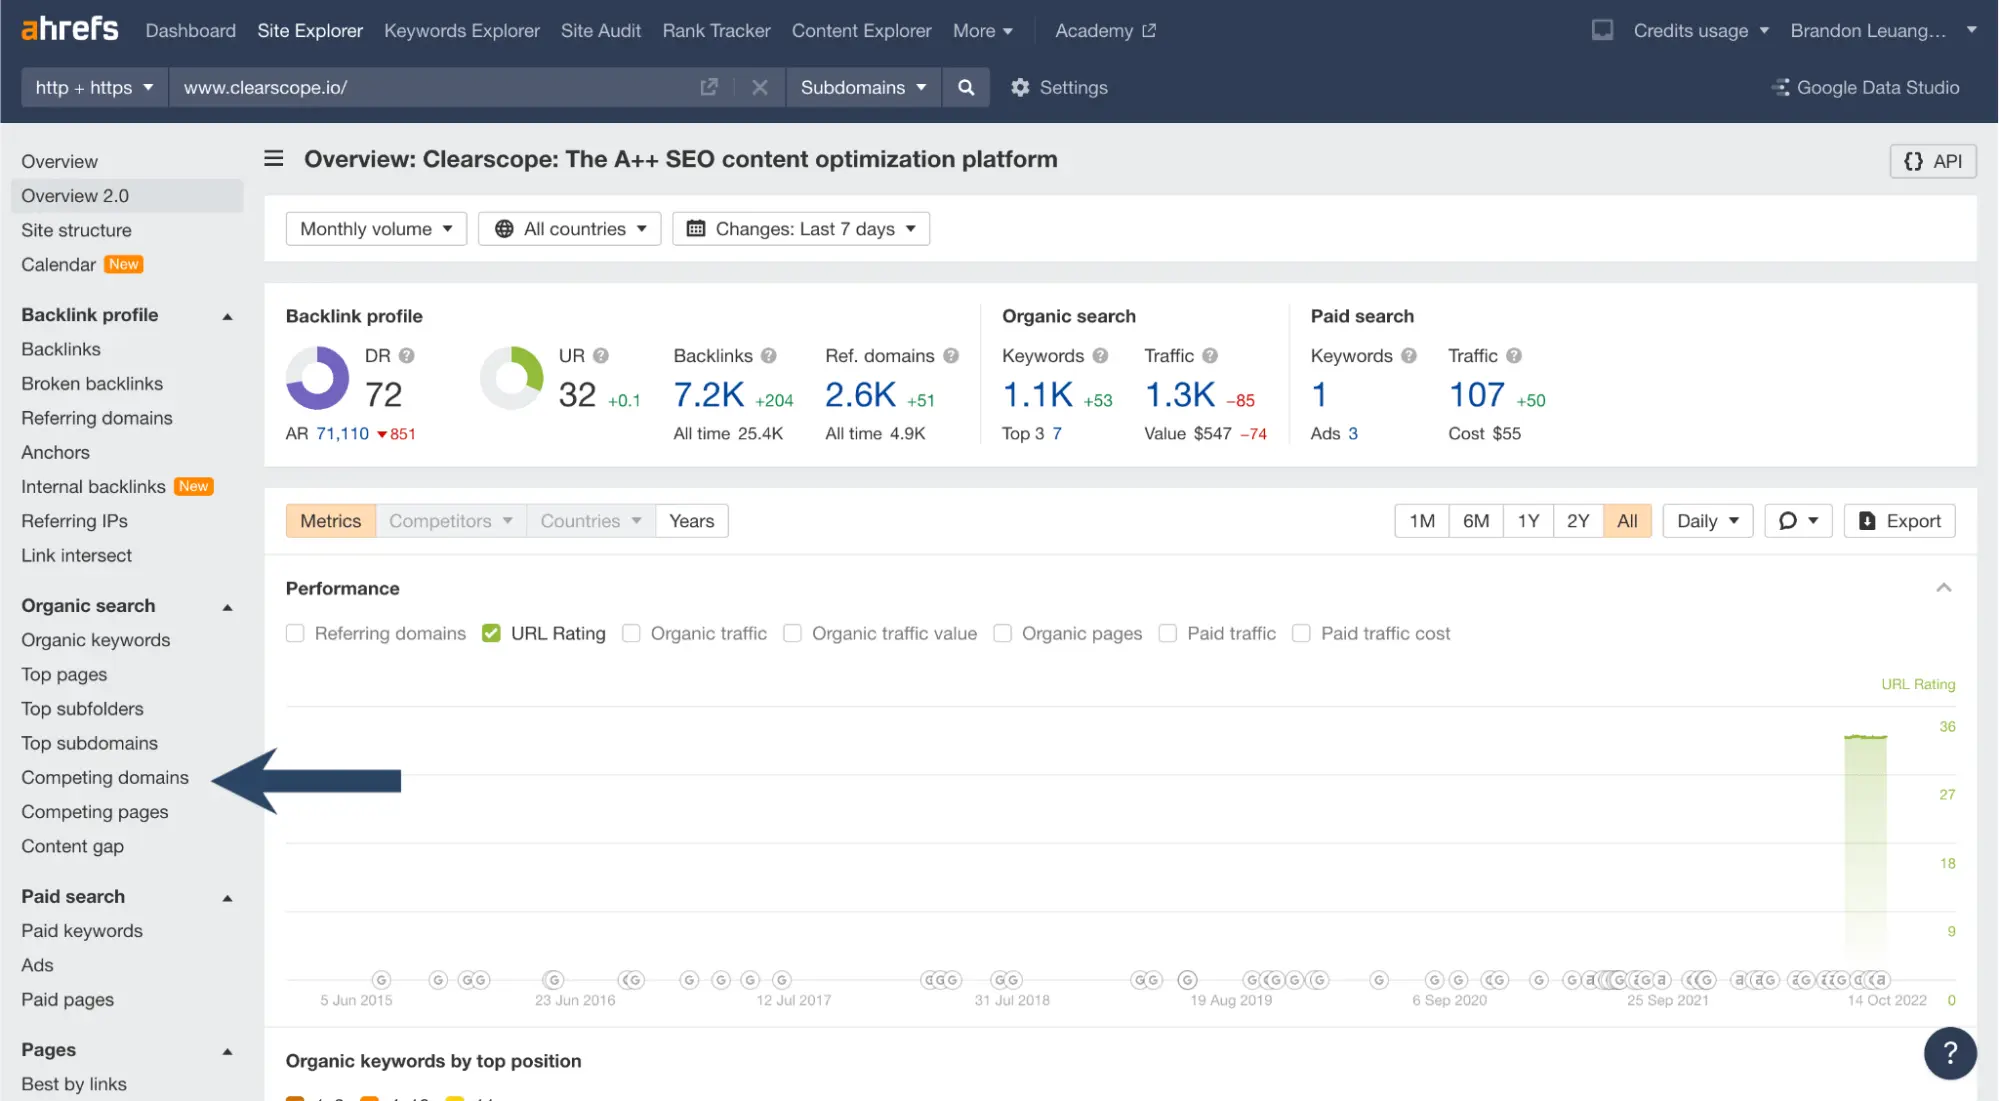The width and height of the screenshot is (1999, 1102).
Task: Expand the Subdomains mode dropdown
Action: pyautogui.click(x=863, y=88)
